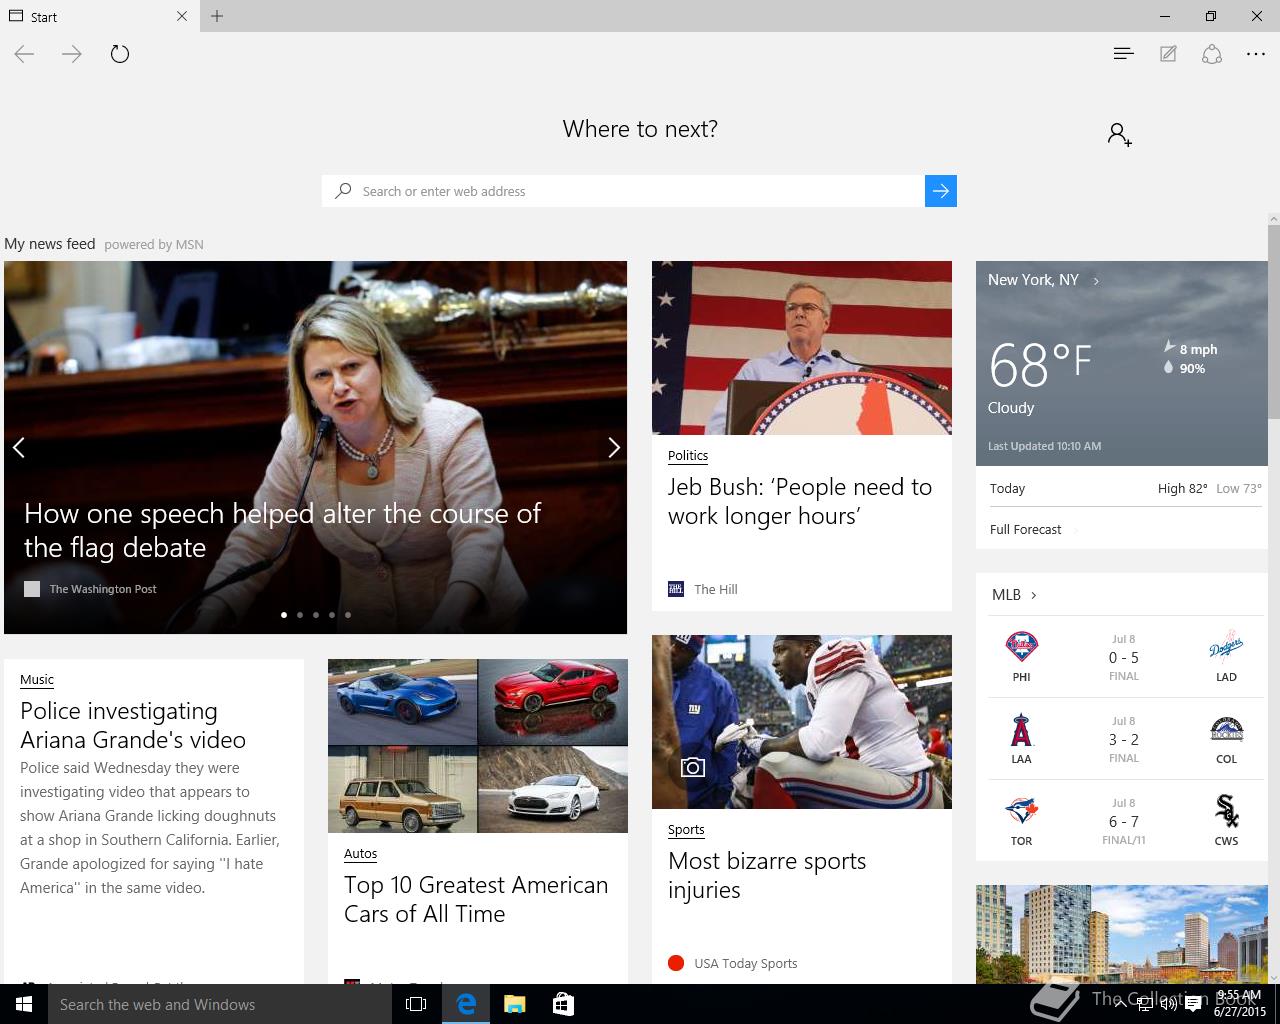This screenshot has height=1024, width=1280.
Task: Open the Sports category link
Action: click(686, 829)
